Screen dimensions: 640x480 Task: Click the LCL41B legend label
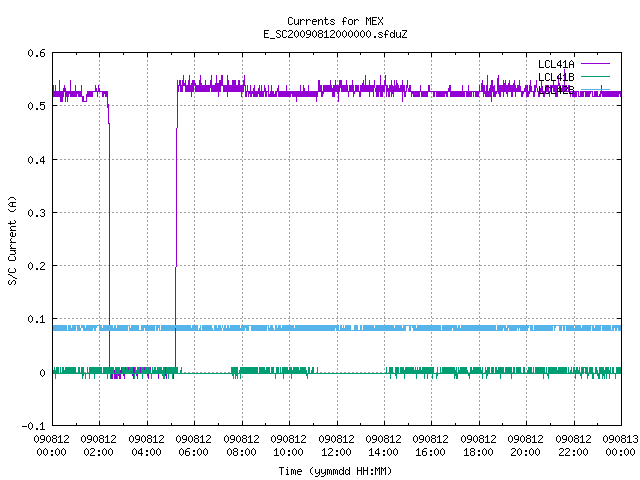tap(556, 77)
